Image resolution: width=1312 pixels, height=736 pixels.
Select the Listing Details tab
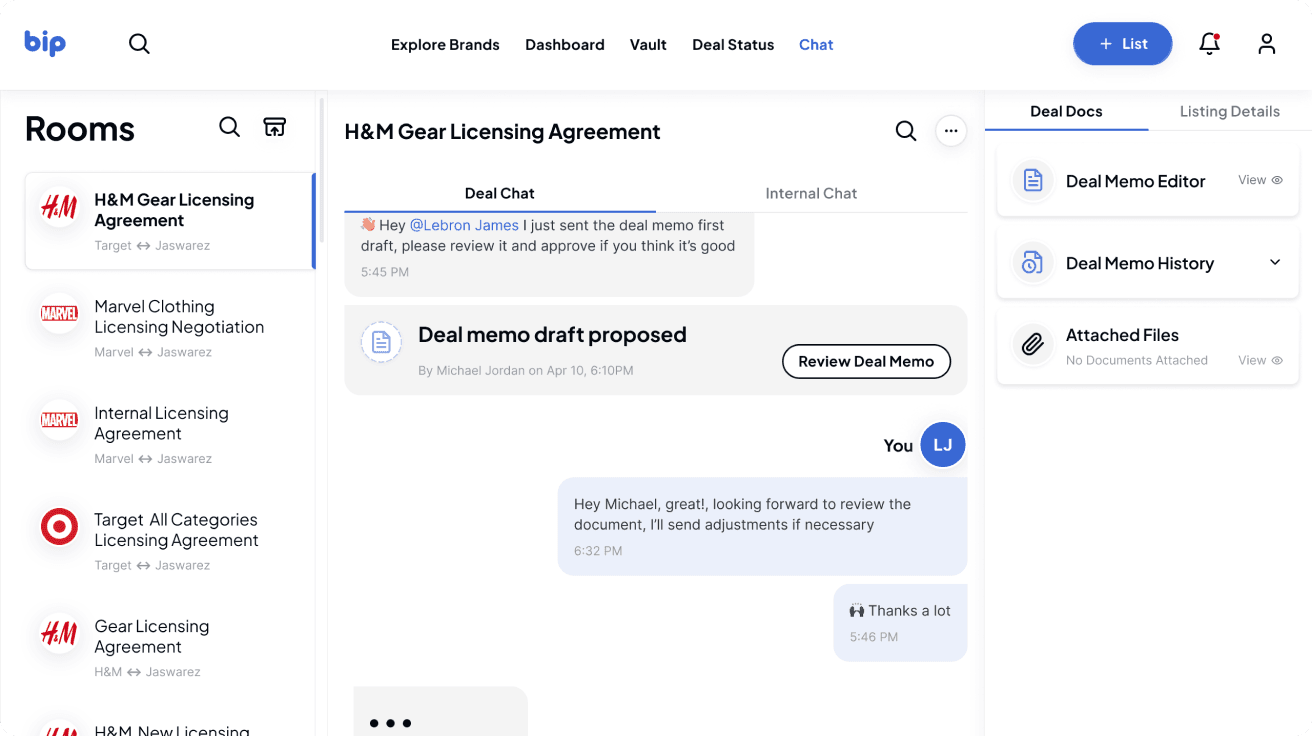pyautogui.click(x=1230, y=111)
